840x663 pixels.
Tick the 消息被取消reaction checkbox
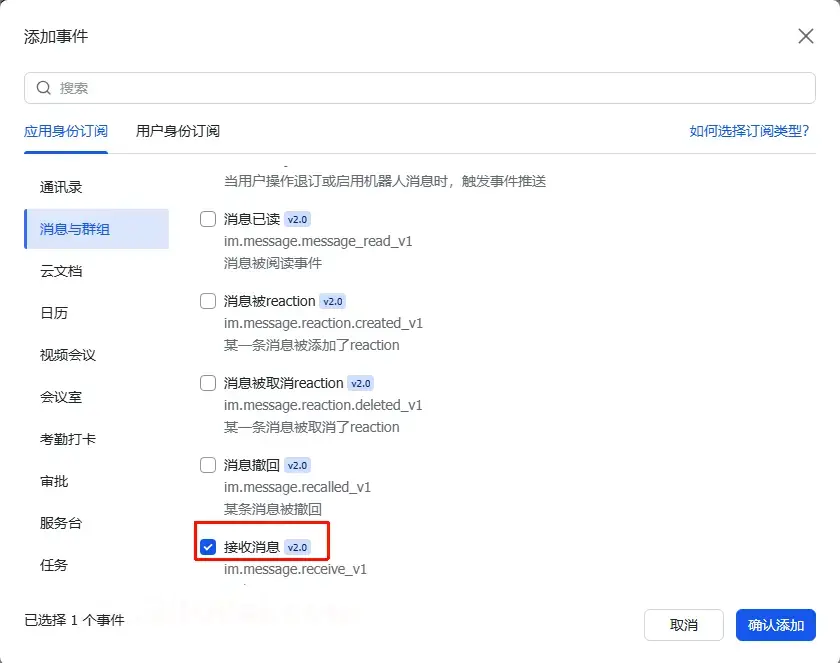(208, 383)
